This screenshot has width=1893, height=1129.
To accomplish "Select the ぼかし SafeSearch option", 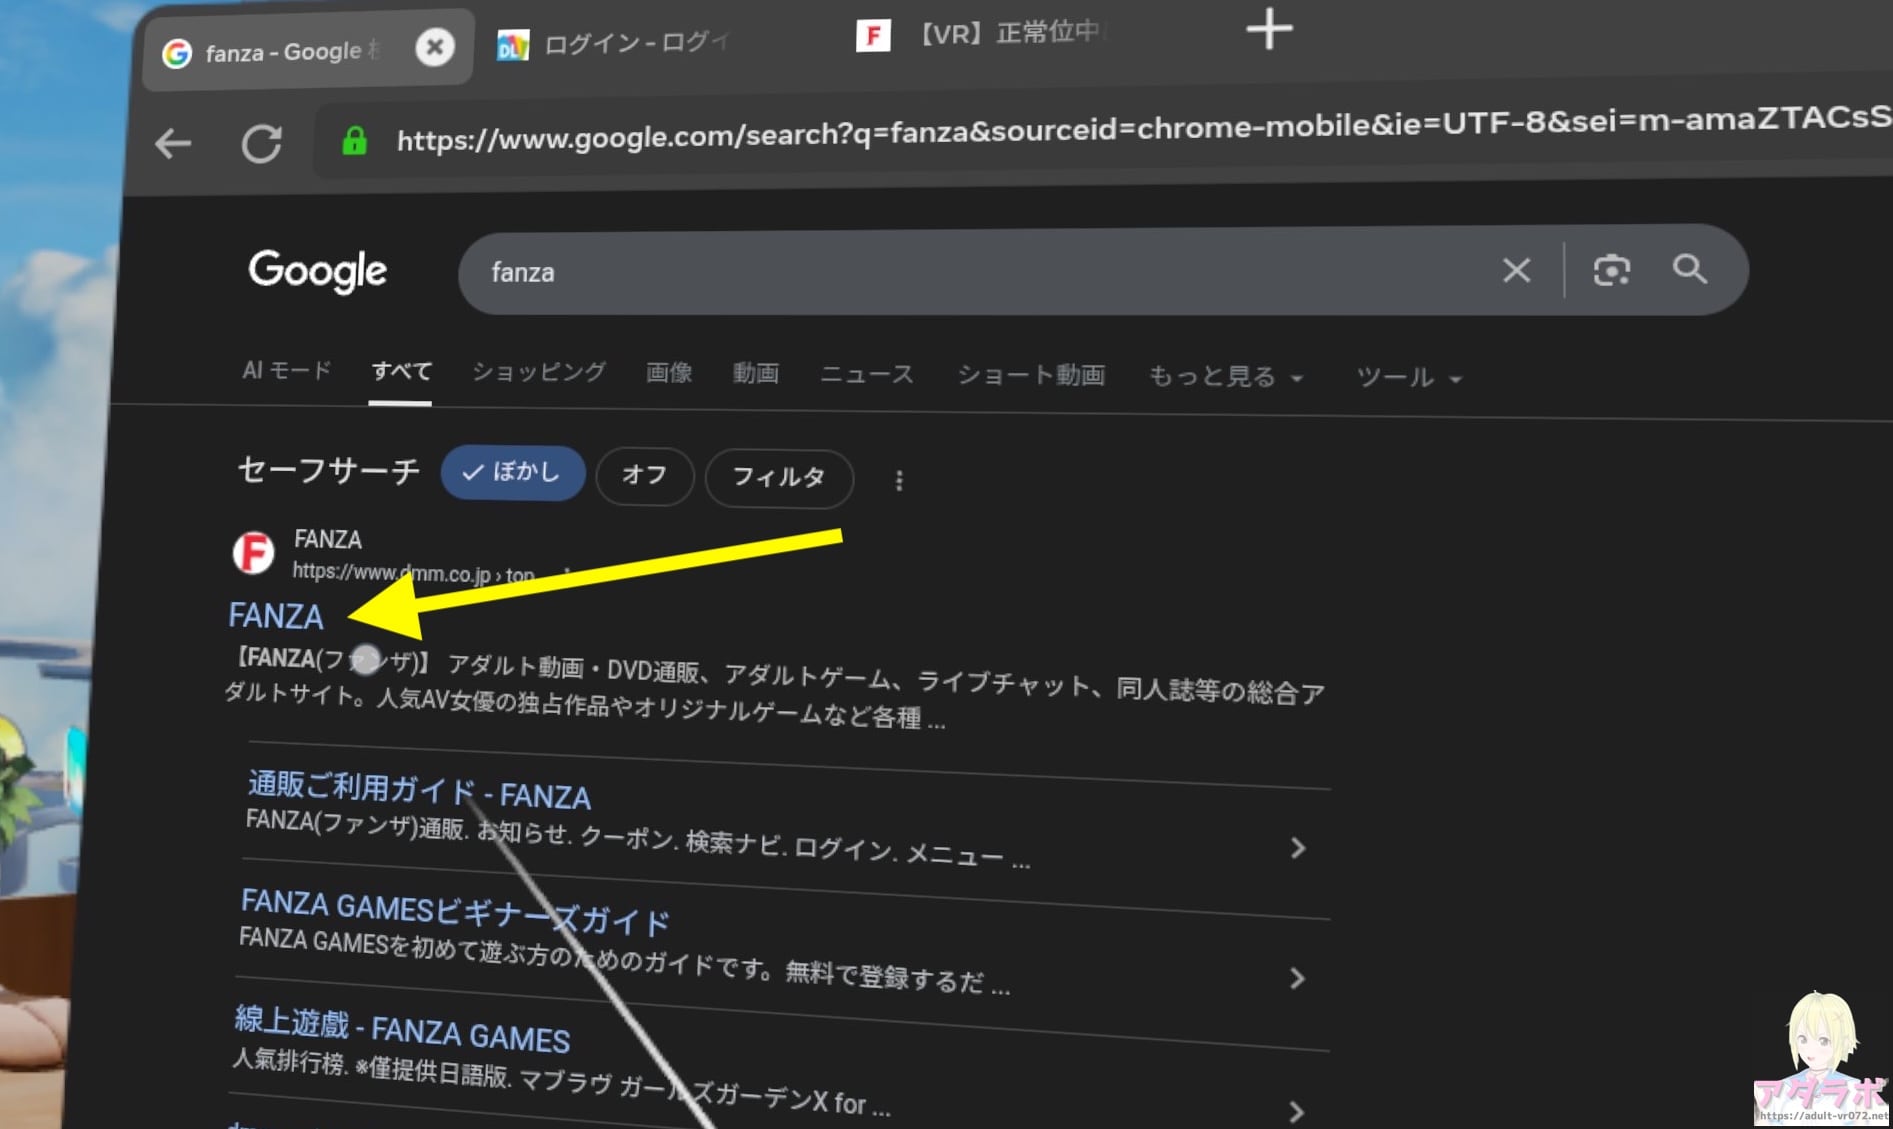I will [513, 472].
